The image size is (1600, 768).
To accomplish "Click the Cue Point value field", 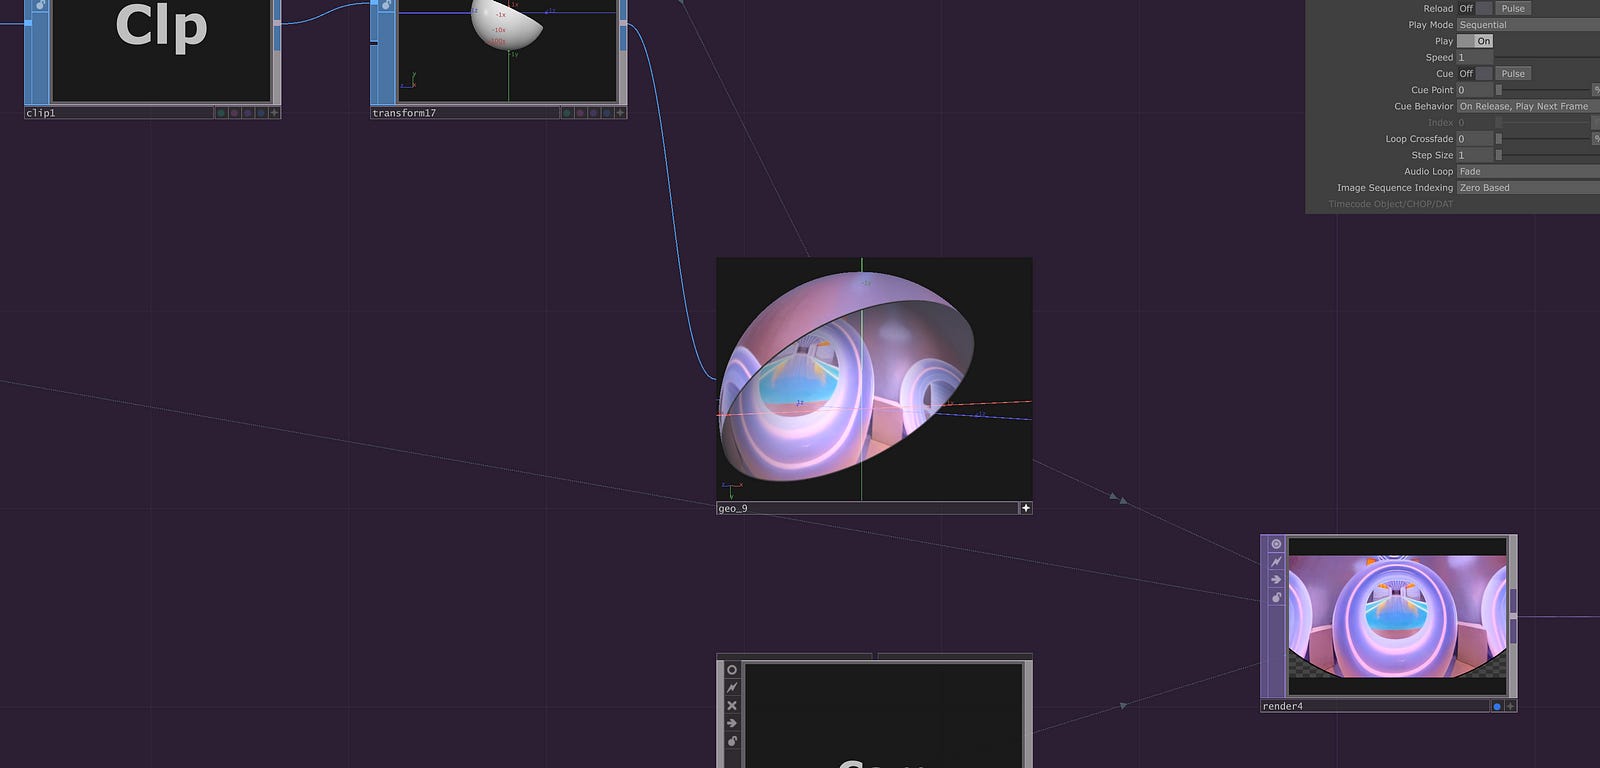I will pos(1475,90).
